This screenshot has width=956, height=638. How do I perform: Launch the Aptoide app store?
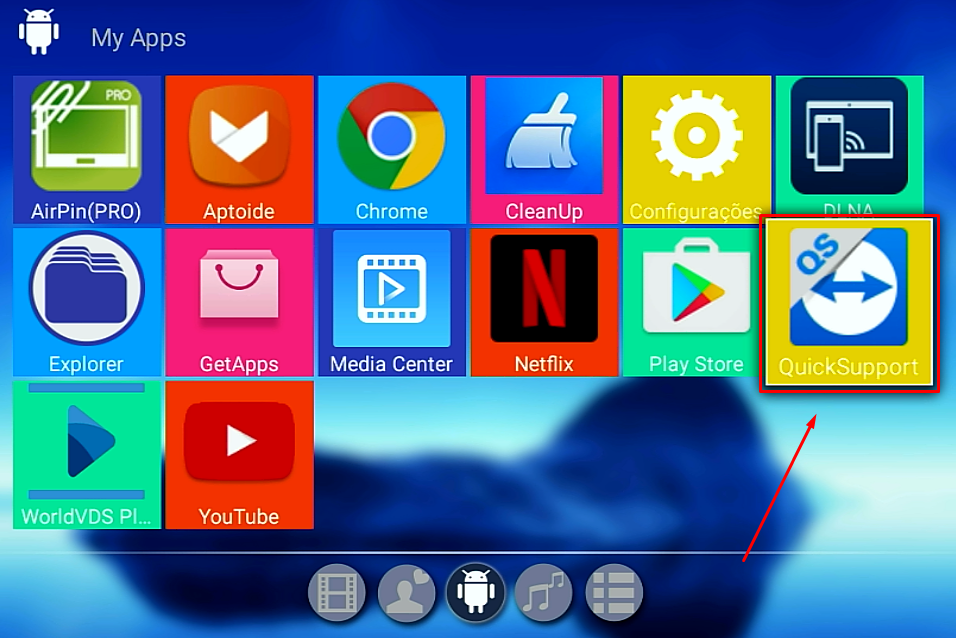tap(239, 149)
